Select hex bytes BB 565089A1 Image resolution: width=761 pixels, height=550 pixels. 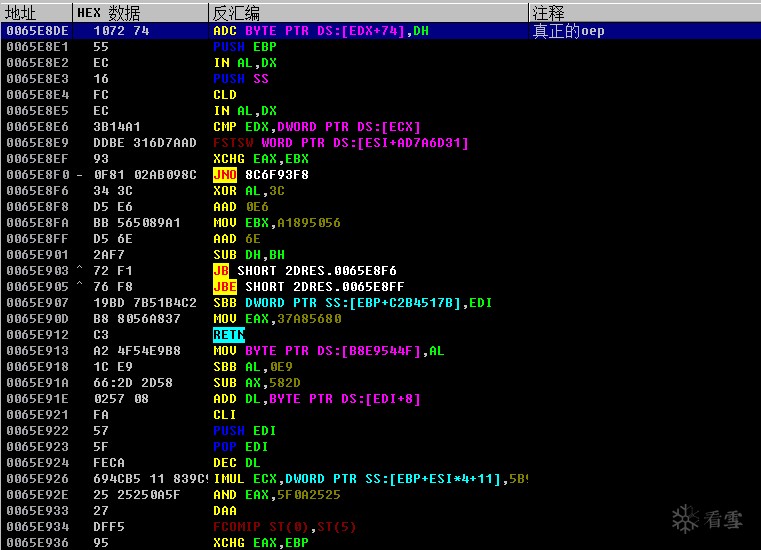tap(137, 223)
